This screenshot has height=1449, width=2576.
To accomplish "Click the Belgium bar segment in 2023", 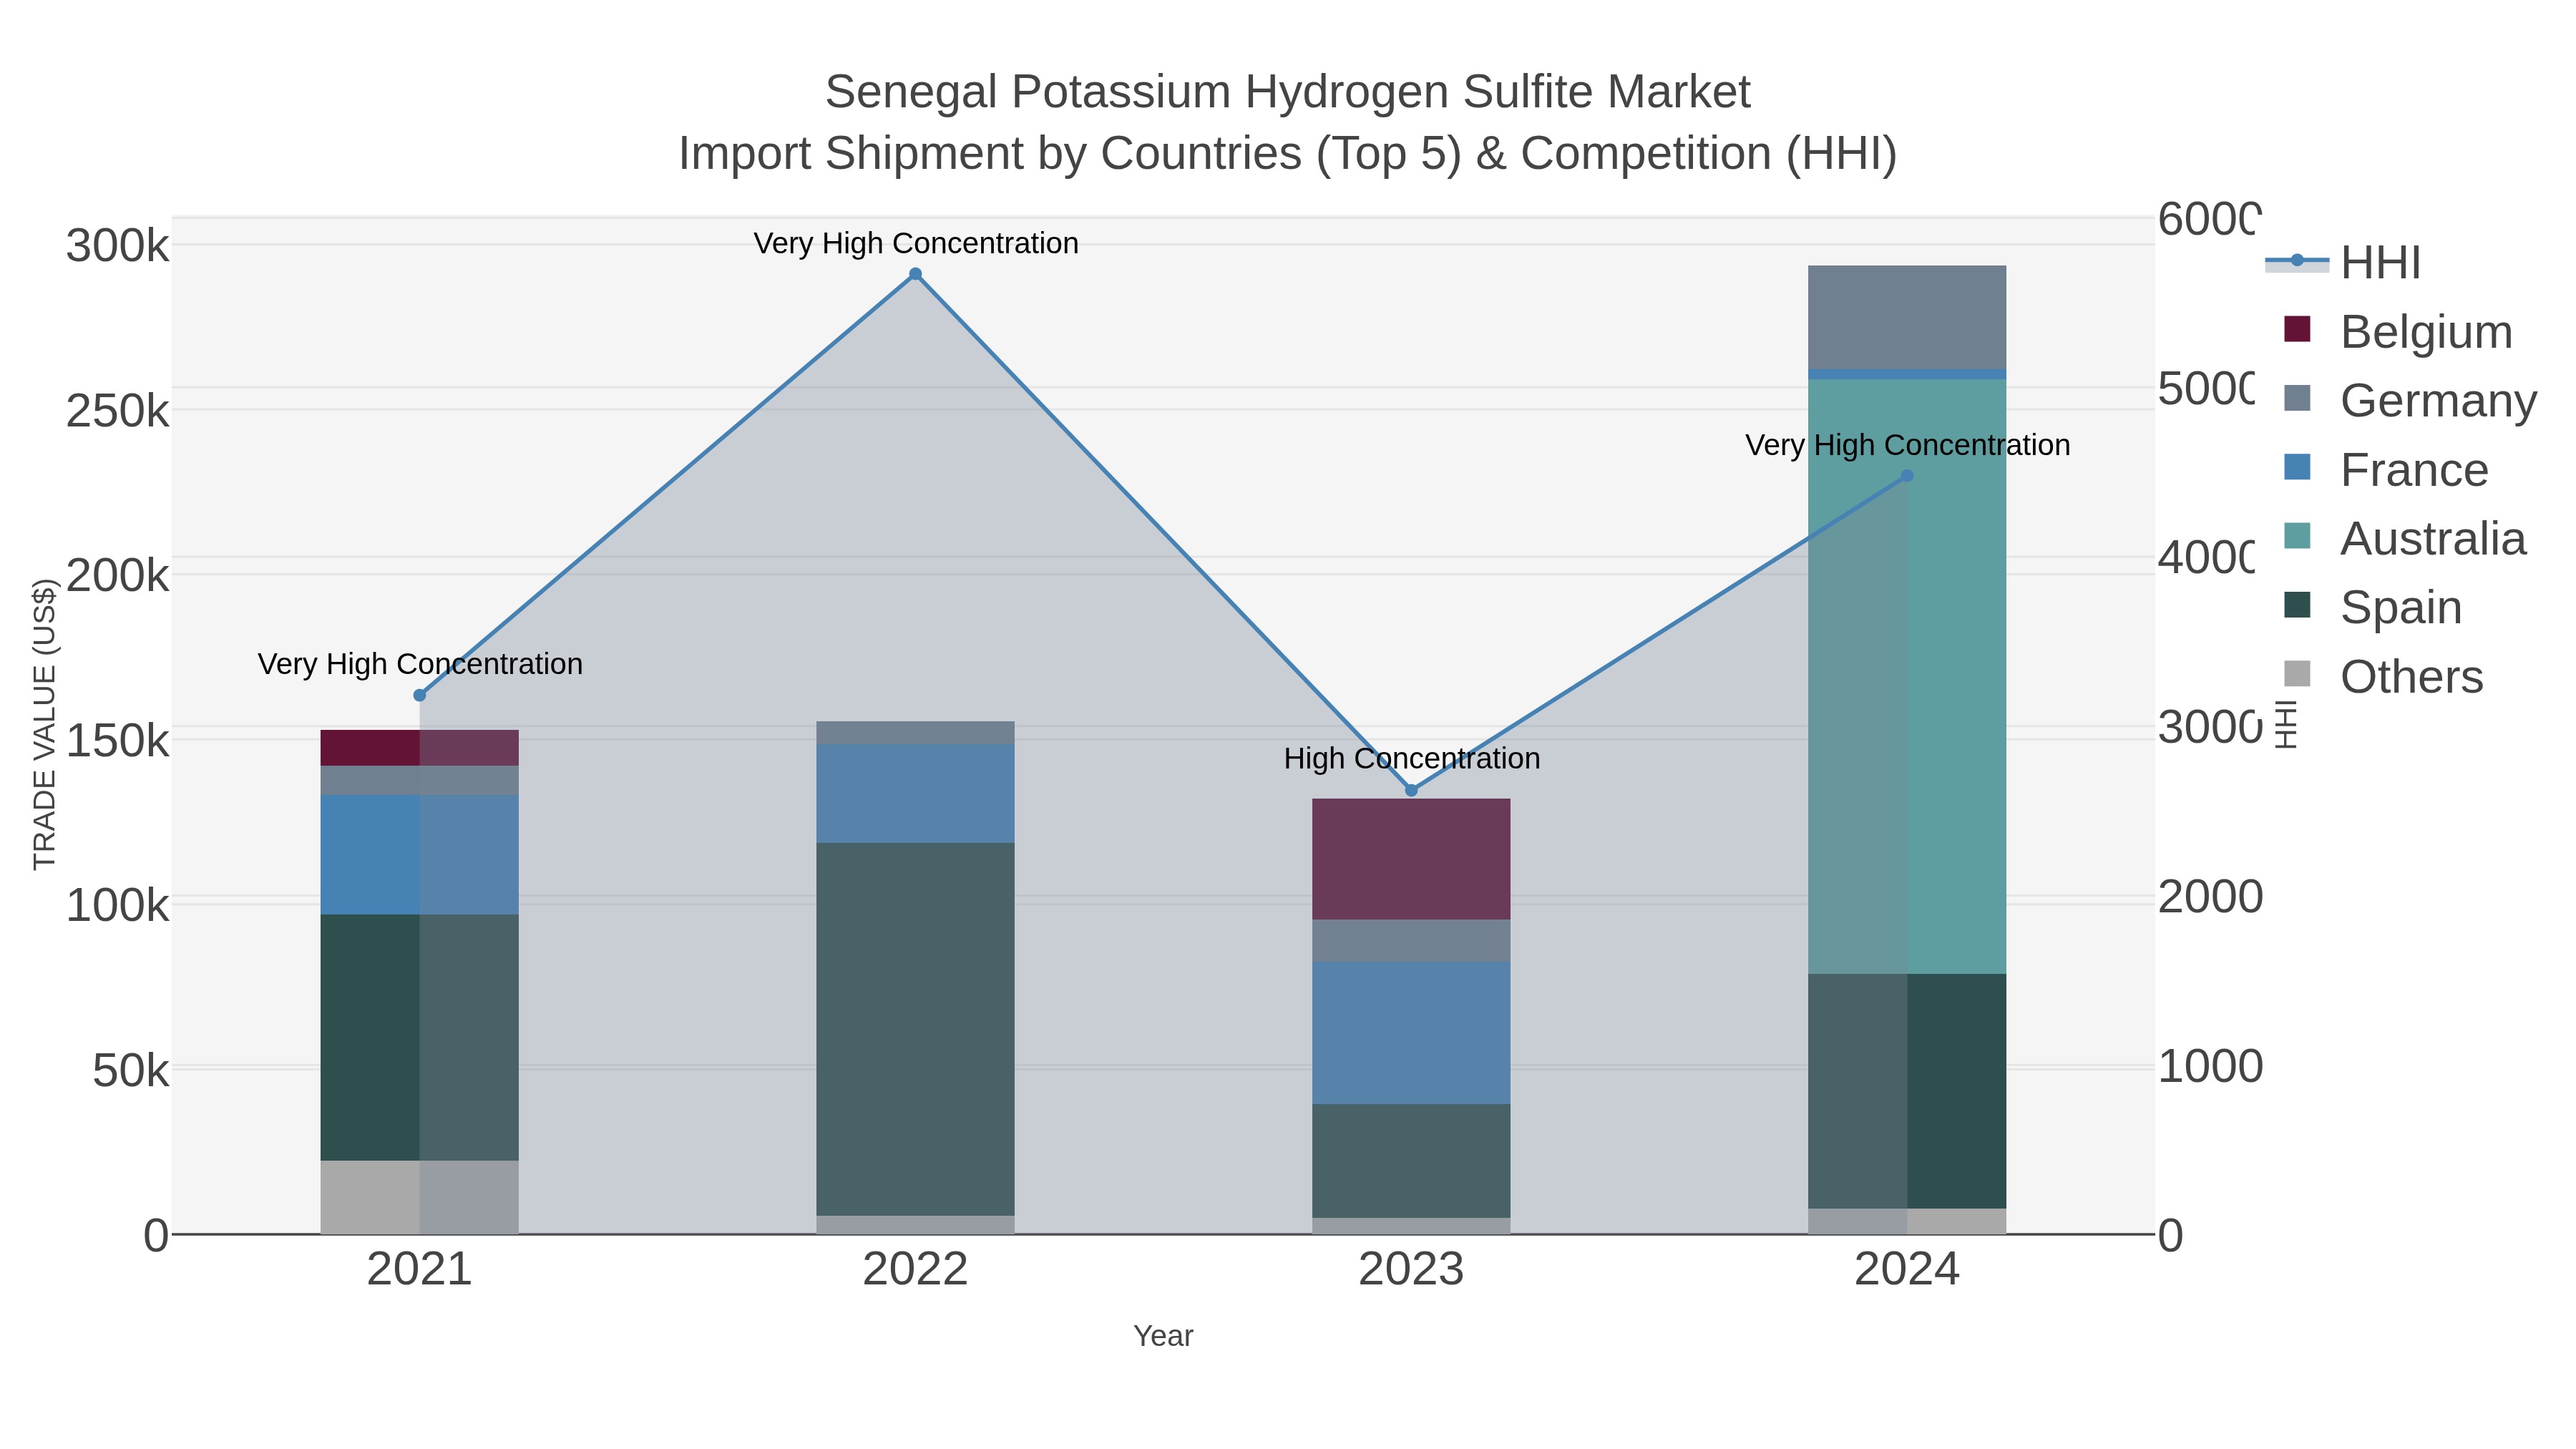I will [x=1411, y=859].
